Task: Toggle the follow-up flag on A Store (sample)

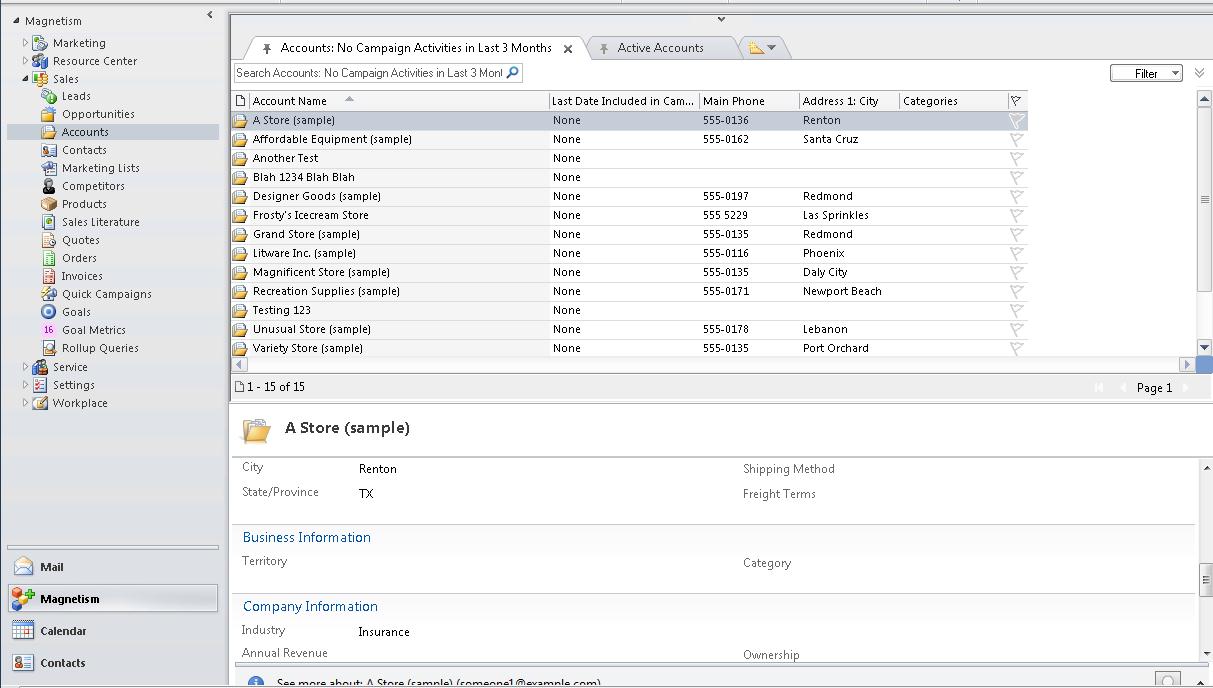Action: click(1016, 120)
